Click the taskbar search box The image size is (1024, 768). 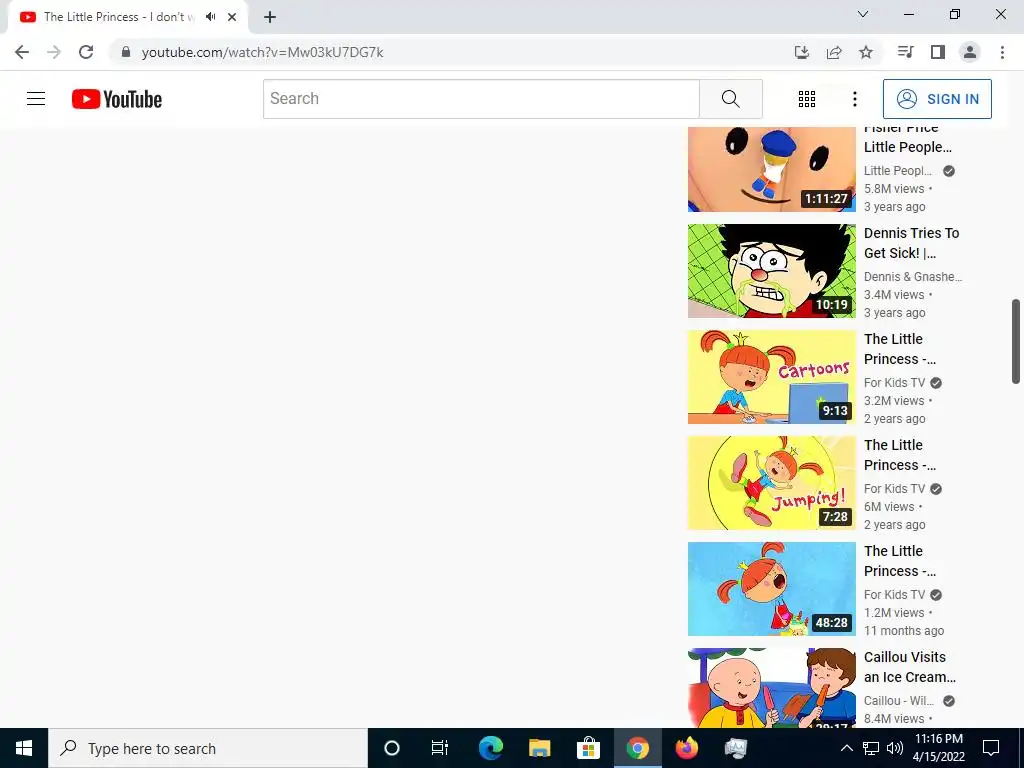click(208, 748)
